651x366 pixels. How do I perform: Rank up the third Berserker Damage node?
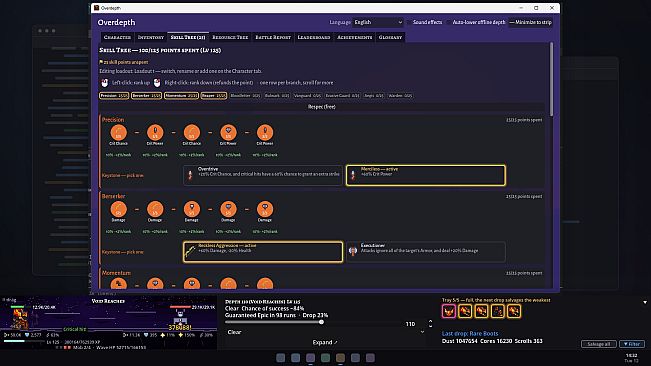(x=191, y=209)
